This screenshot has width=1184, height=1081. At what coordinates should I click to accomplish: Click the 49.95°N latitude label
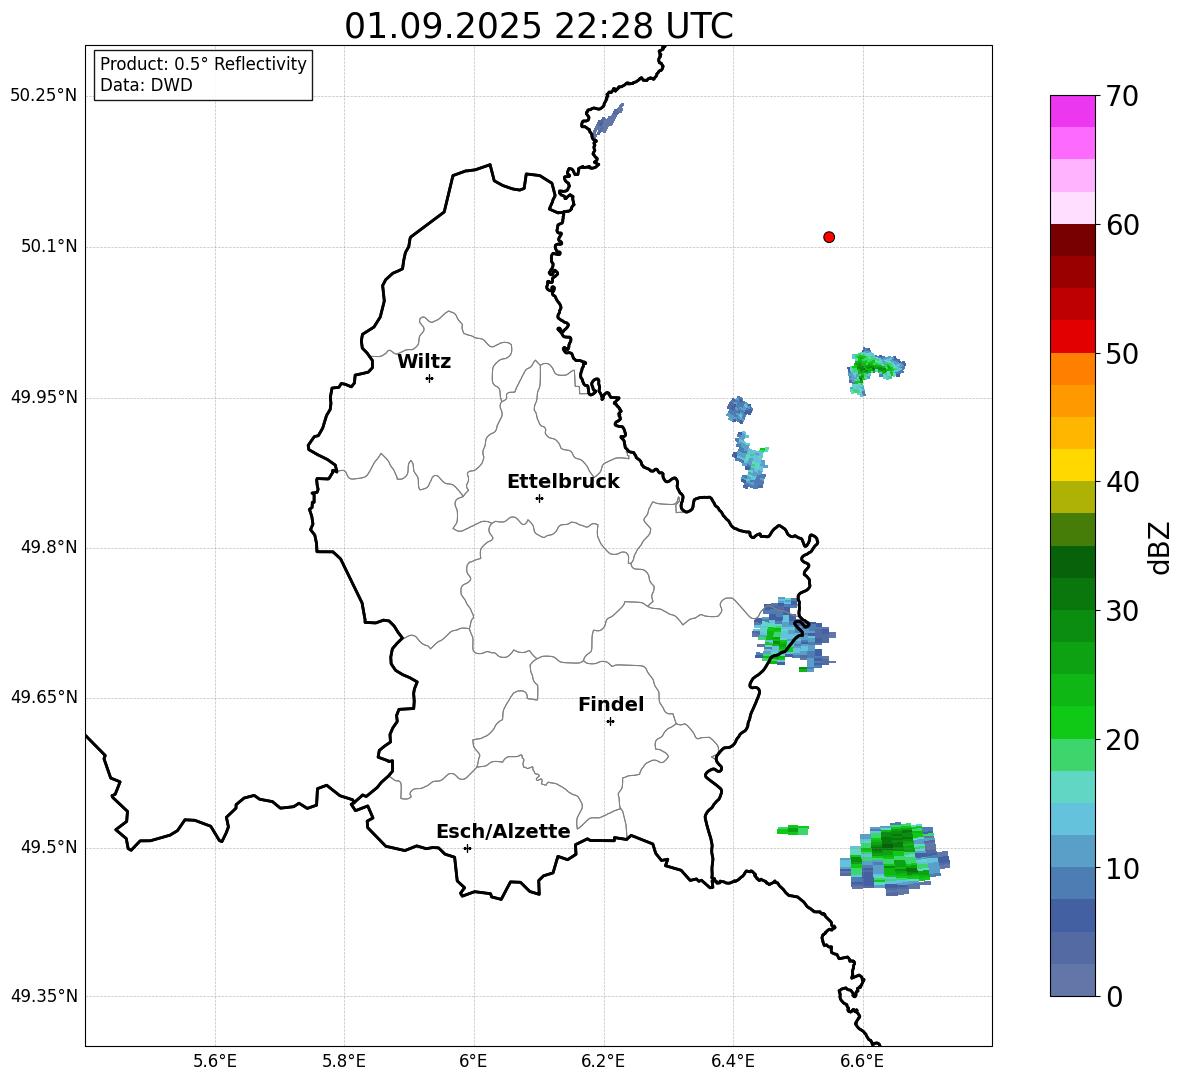click(x=44, y=397)
